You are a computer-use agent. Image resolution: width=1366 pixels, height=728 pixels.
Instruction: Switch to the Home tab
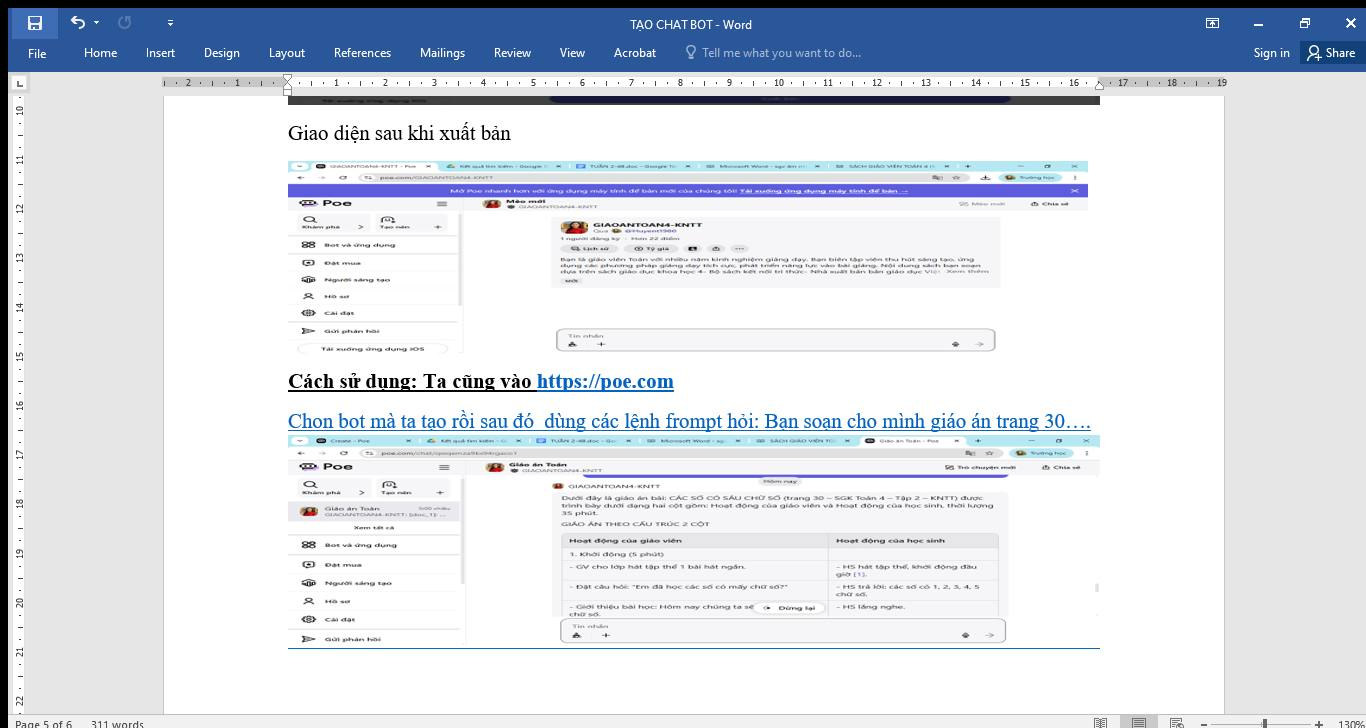(x=100, y=53)
